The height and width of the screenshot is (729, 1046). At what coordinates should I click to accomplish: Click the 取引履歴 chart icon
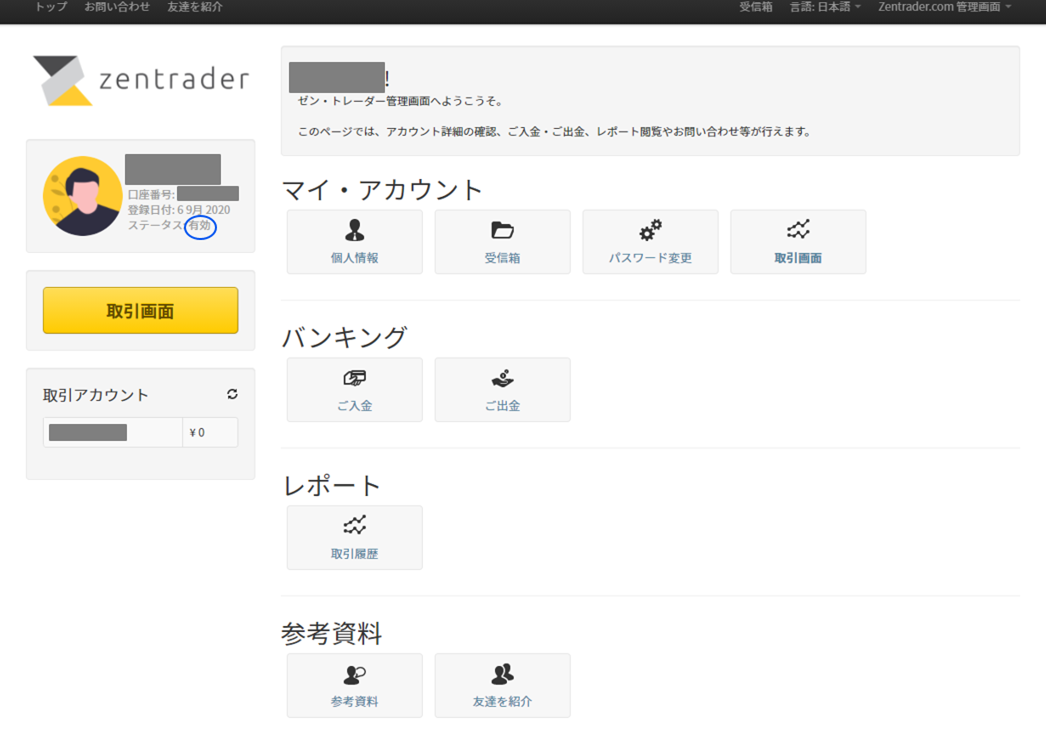pos(355,526)
